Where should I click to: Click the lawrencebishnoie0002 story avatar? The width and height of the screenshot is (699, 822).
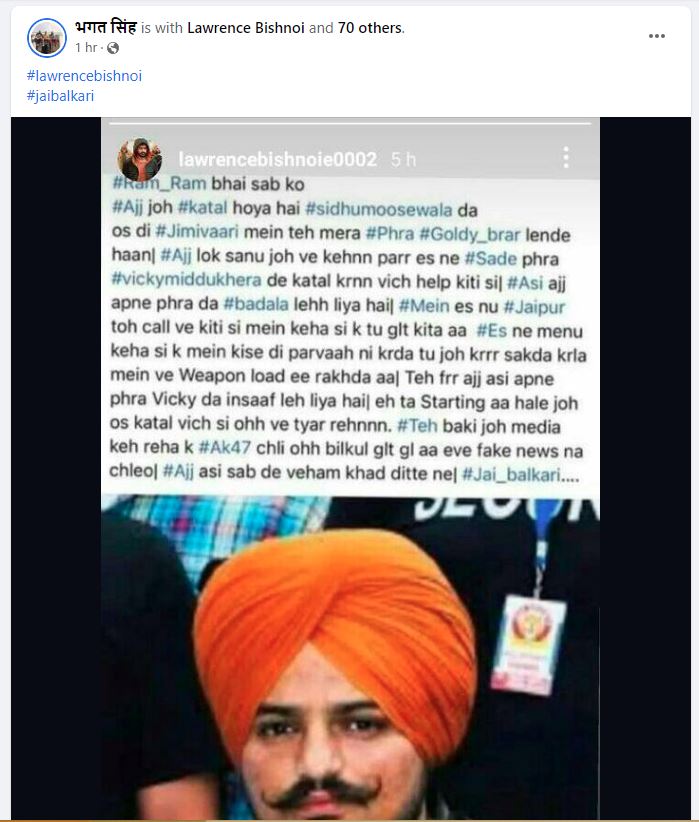140,159
